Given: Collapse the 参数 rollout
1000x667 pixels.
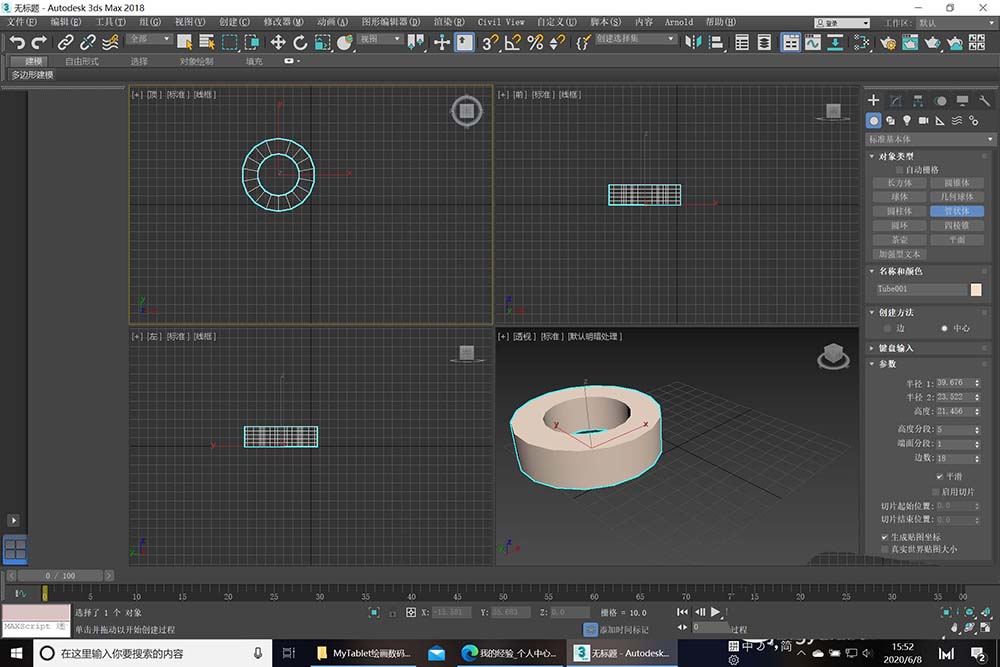Looking at the screenshot, I should pyautogui.click(x=887, y=364).
